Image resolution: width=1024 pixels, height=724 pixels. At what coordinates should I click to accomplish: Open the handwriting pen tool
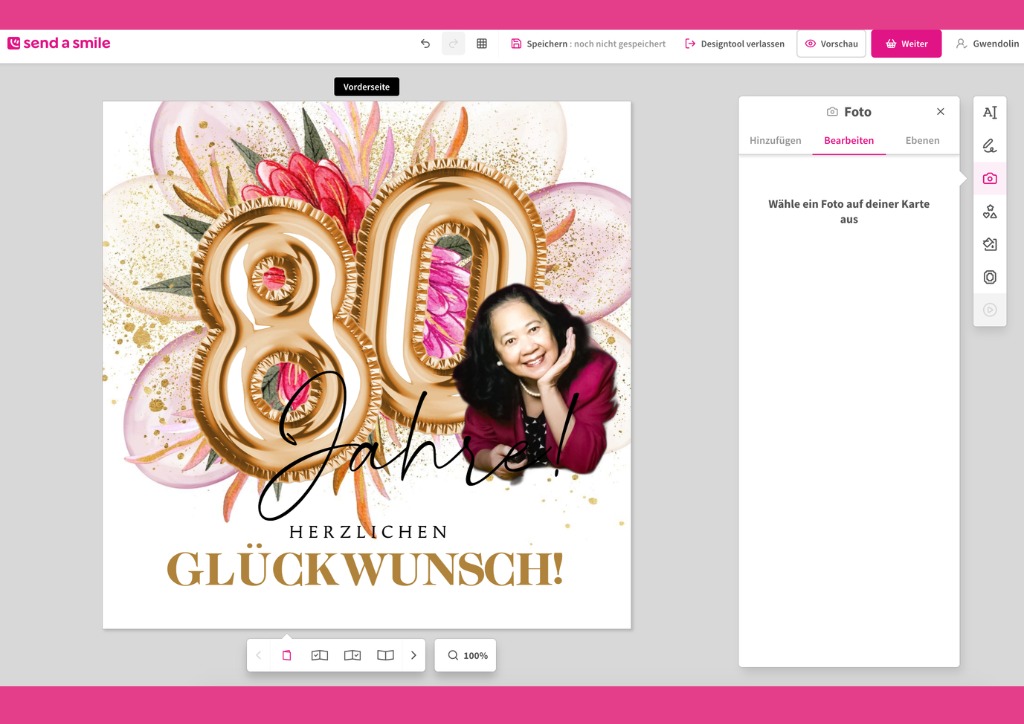pos(989,145)
